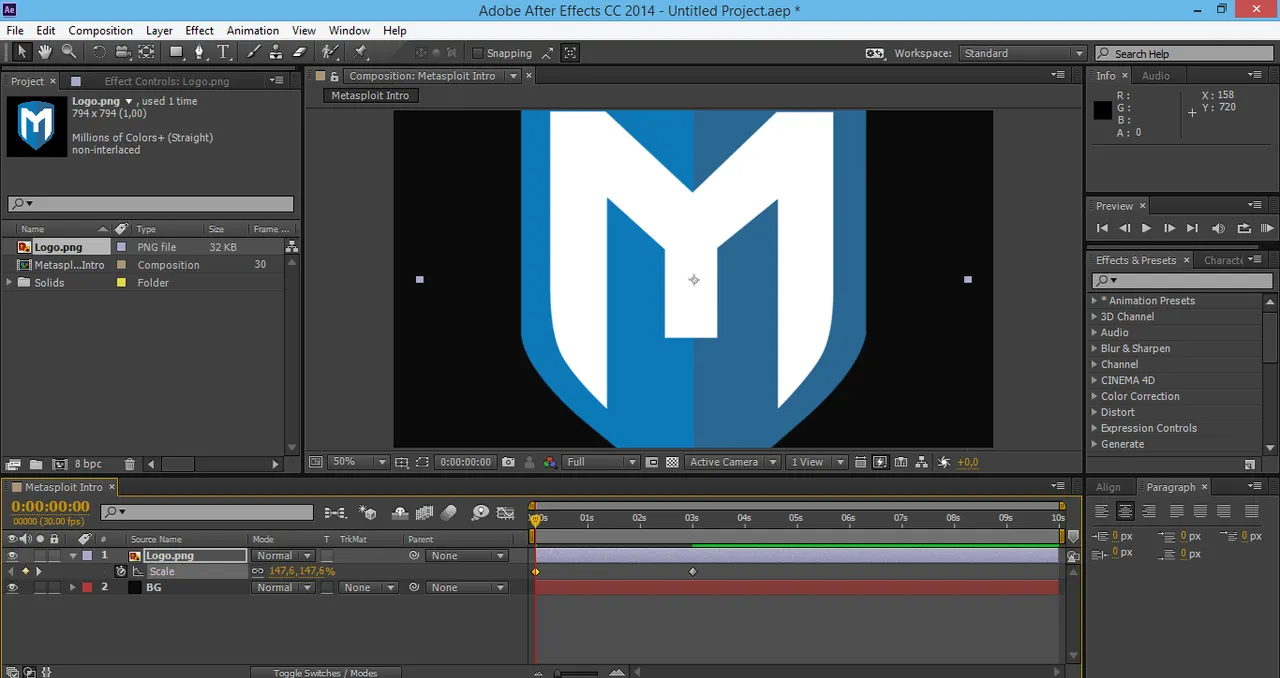Show channel and color management settings
The image size is (1280, 678).
coord(549,462)
